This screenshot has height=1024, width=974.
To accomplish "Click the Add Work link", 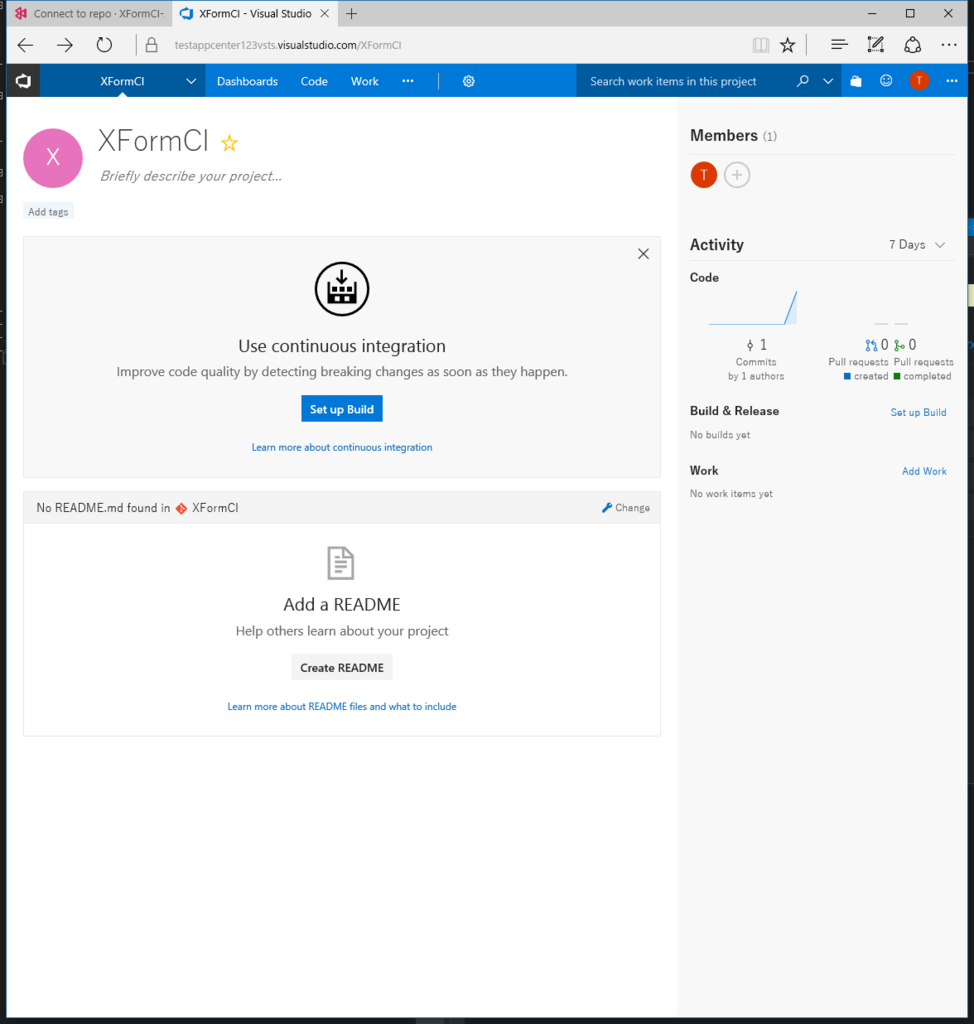I will (924, 471).
